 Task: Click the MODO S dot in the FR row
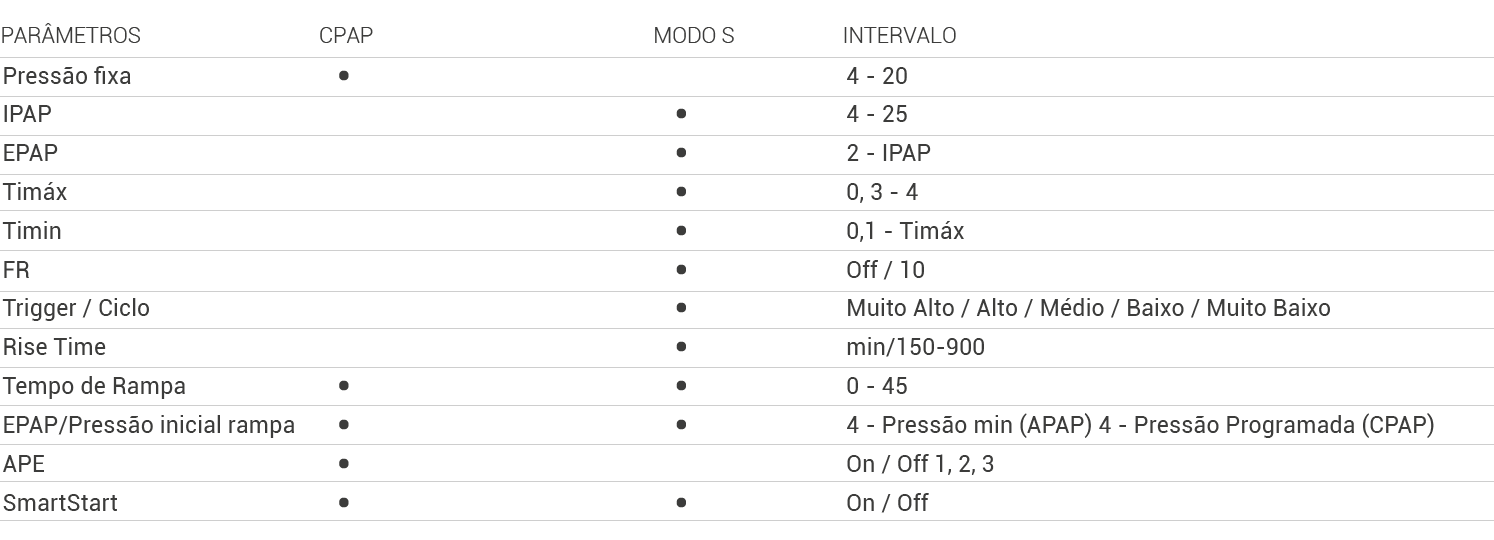pos(681,269)
